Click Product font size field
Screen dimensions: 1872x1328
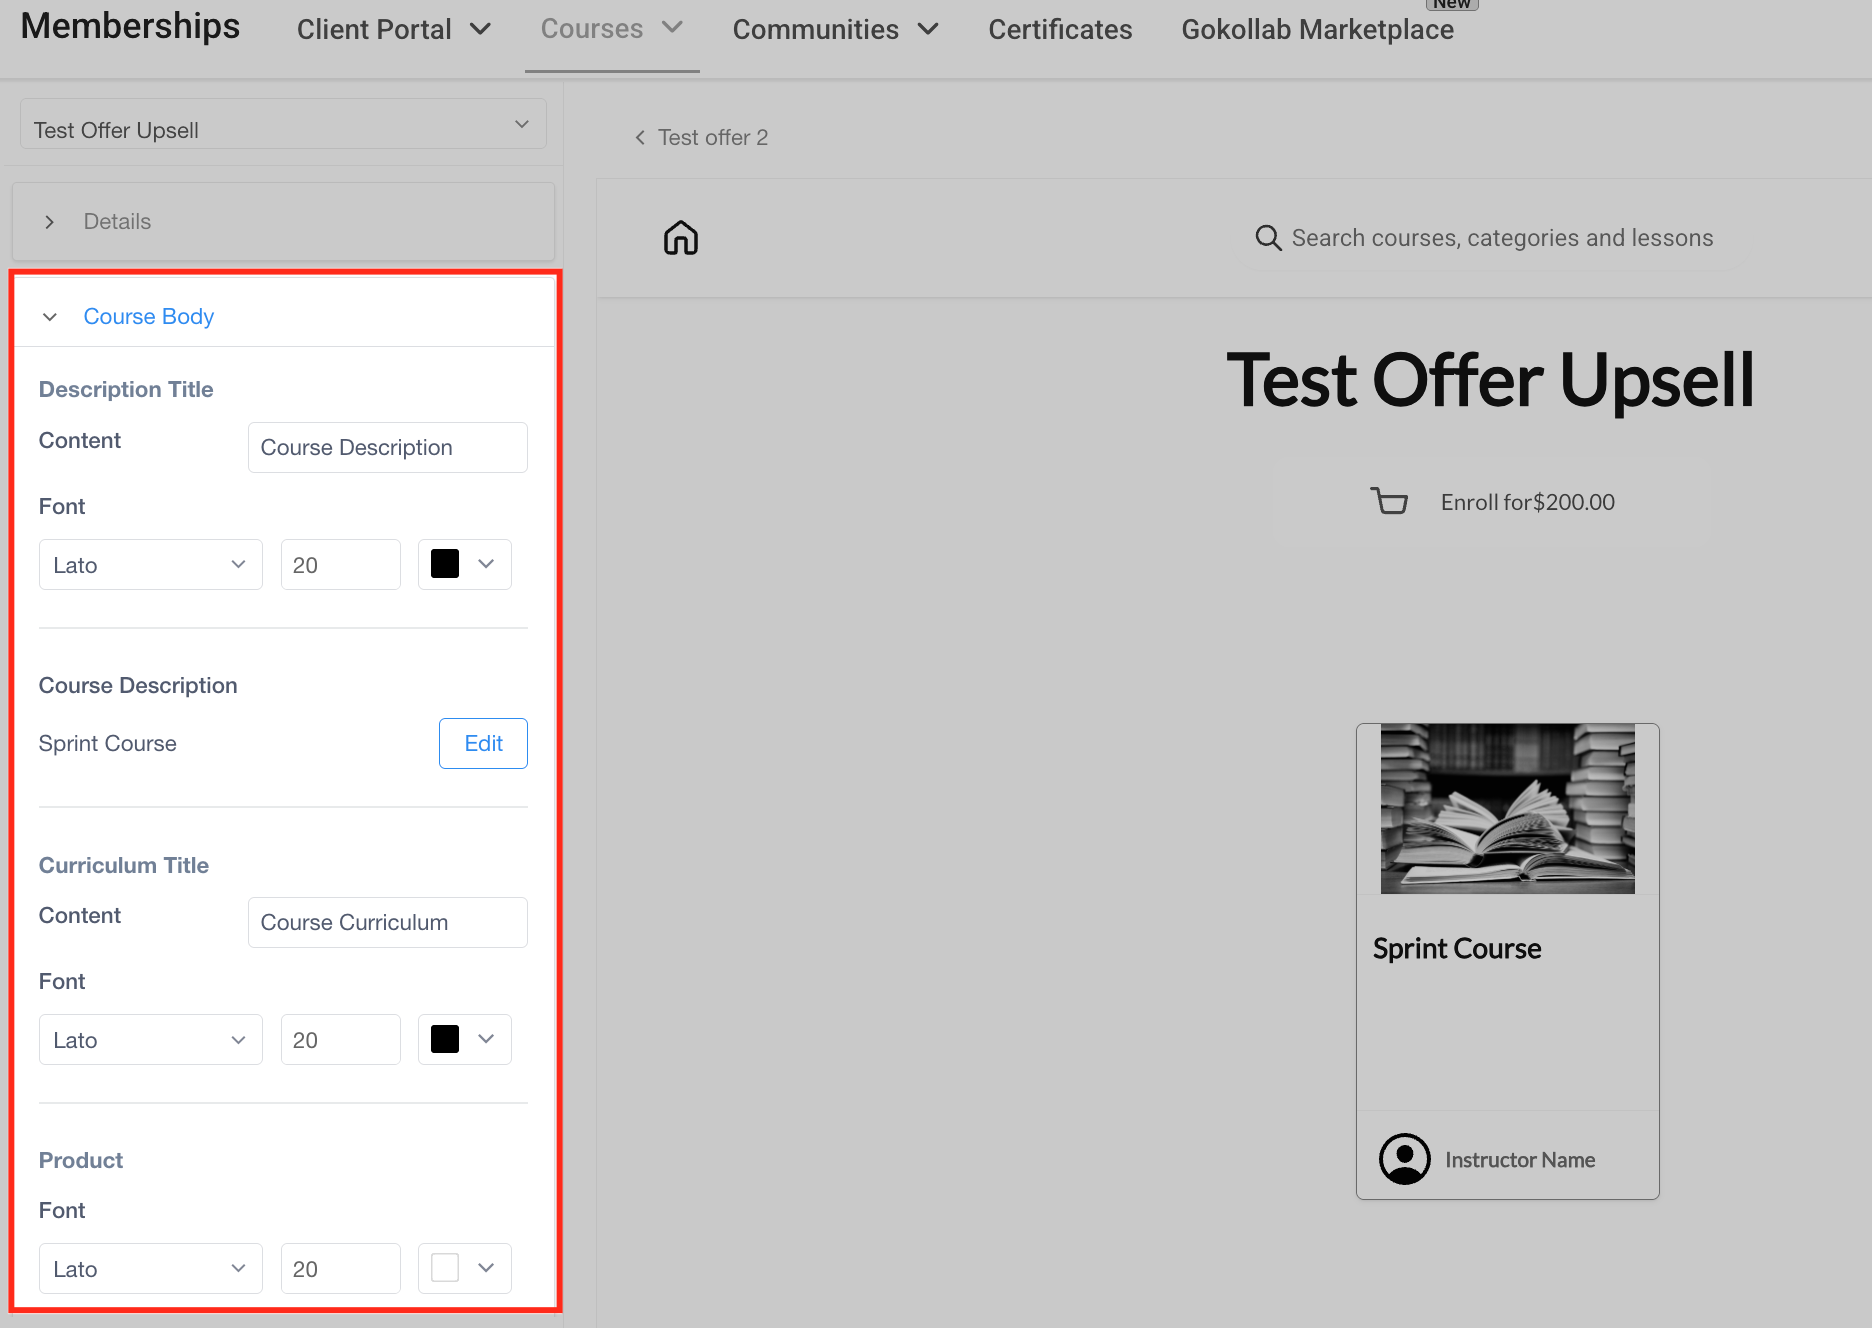click(x=340, y=1269)
